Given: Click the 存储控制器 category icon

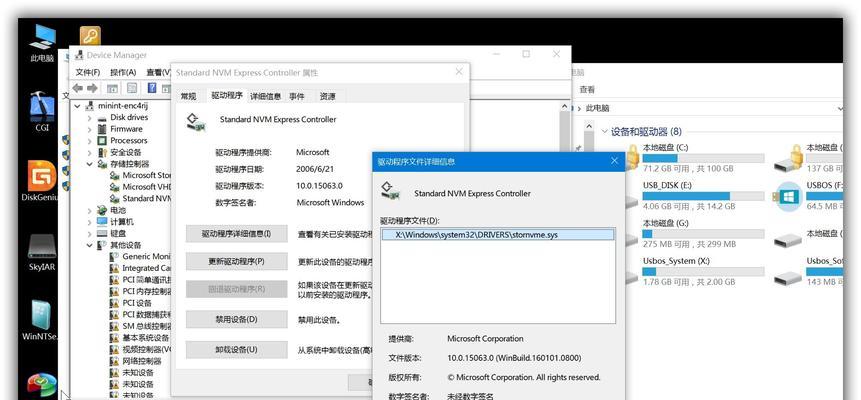Looking at the screenshot, I should tap(102, 164).
